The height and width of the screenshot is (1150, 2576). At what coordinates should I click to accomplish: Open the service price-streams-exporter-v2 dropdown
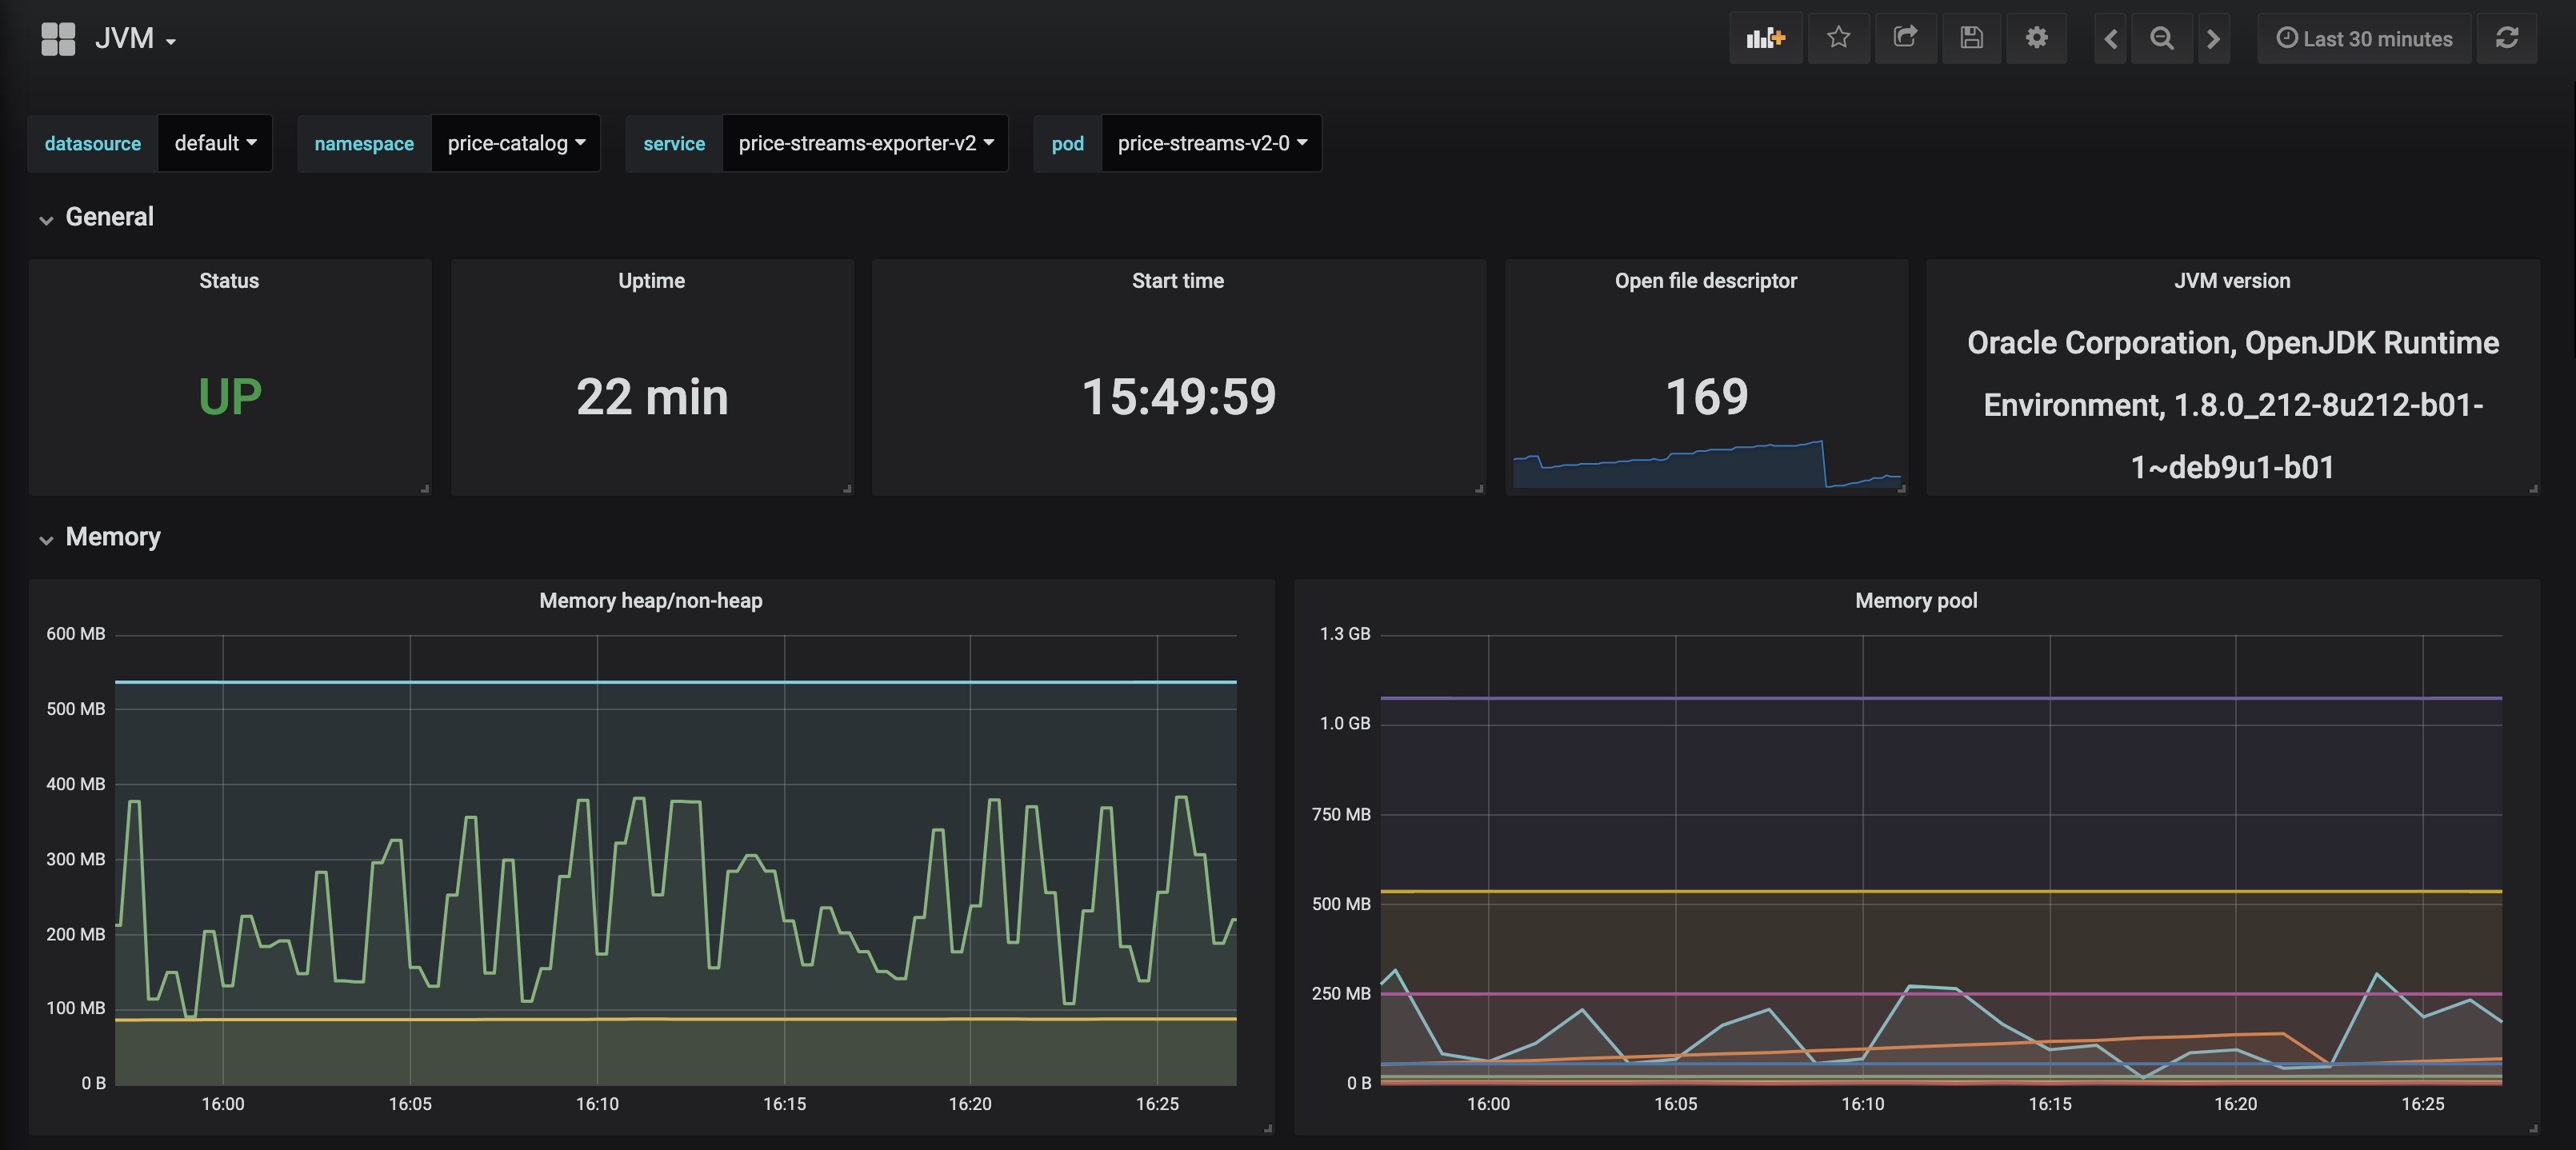(865, 143)
